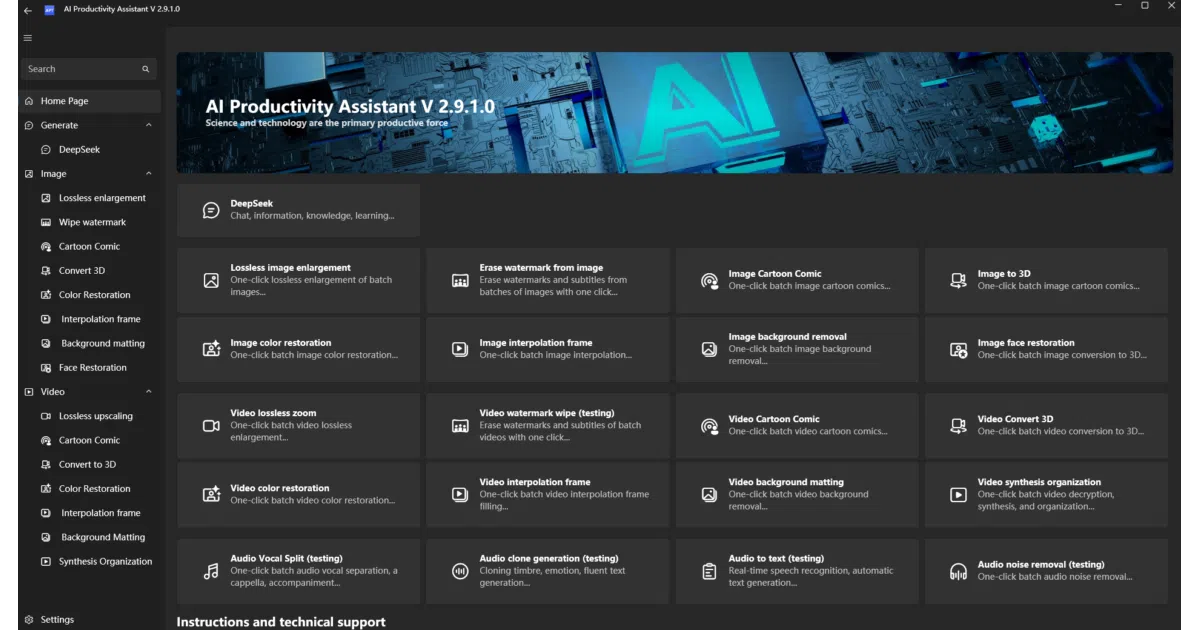Screen dimensions: 1200x630
Task: Click the hamburger menu icon
Action: coord(27,38)
